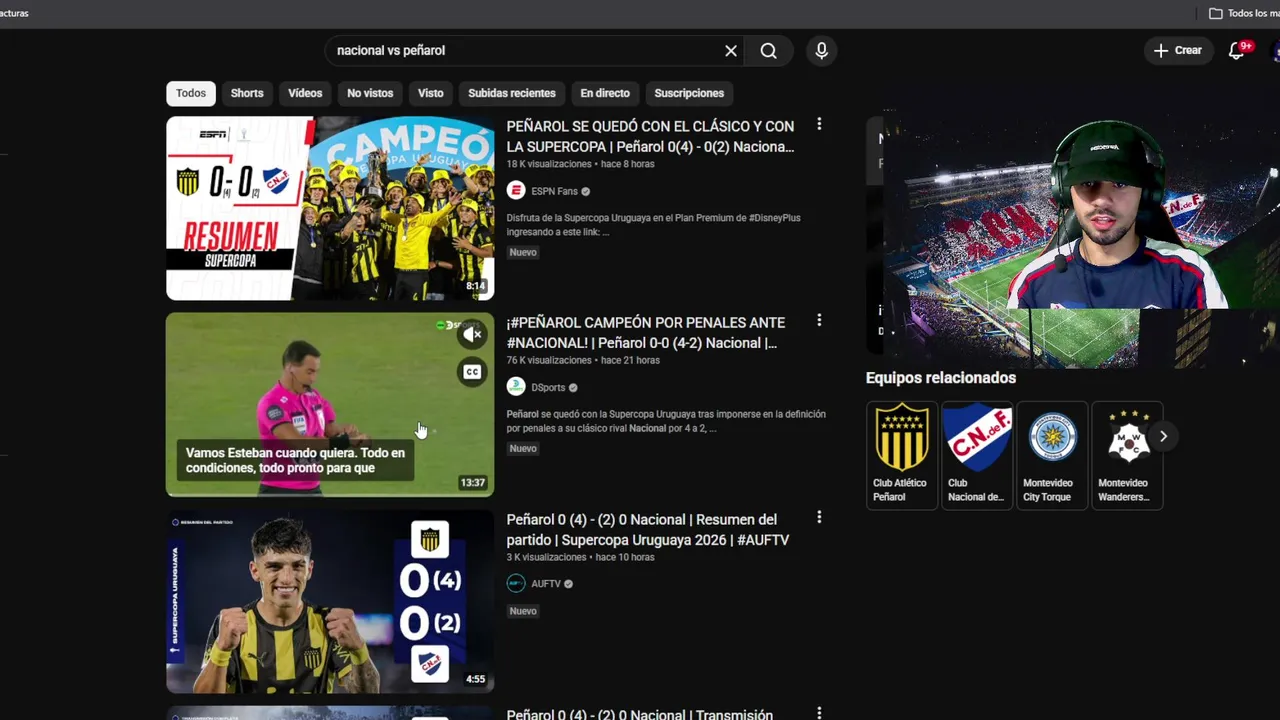Screen dimensions: 1280x720
Task: Open title Peñarol 0 (4) - (2) 0 Nacional Transmisión
Action: pyautogui.click(x=640, y=714)
